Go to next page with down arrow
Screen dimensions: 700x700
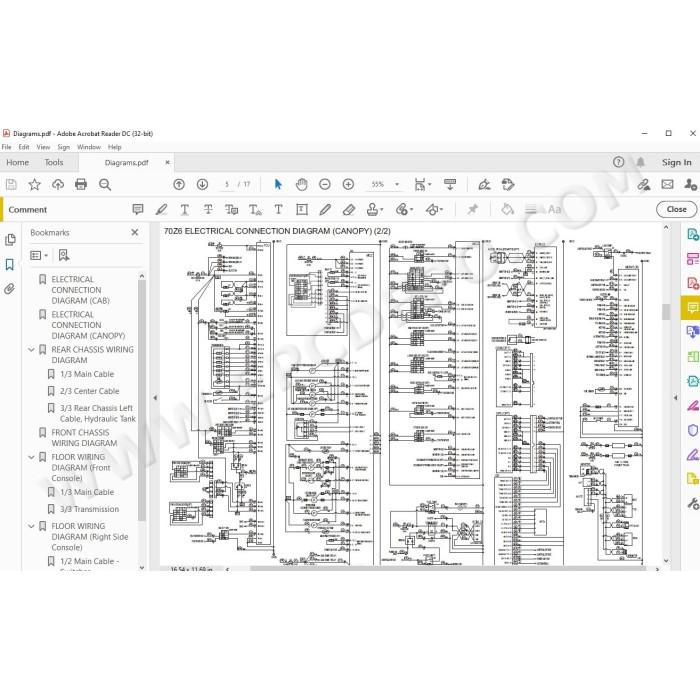pos(202,184)
